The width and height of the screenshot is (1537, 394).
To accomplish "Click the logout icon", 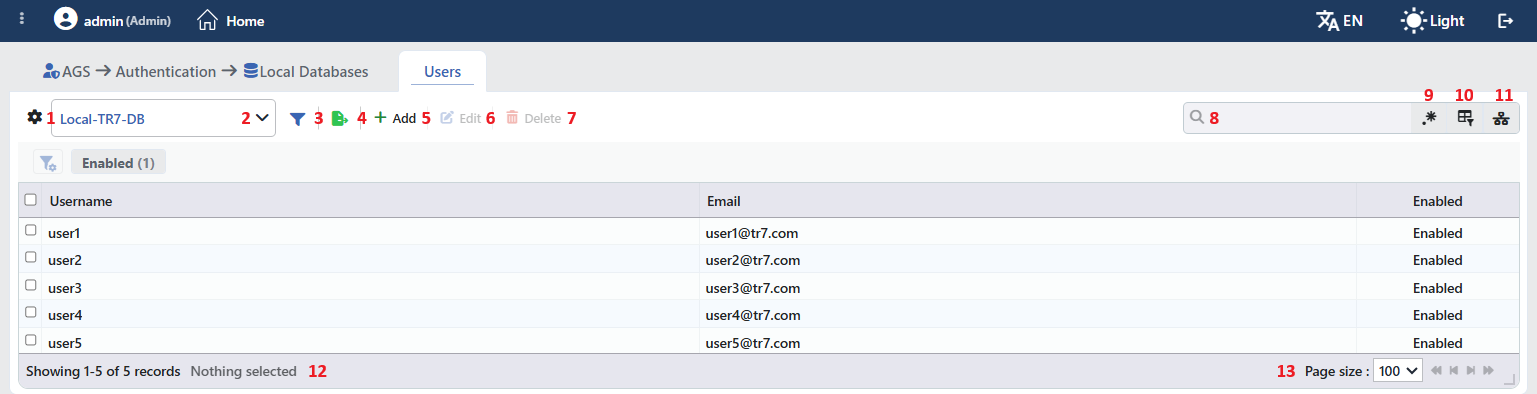I will (1505, 20).
